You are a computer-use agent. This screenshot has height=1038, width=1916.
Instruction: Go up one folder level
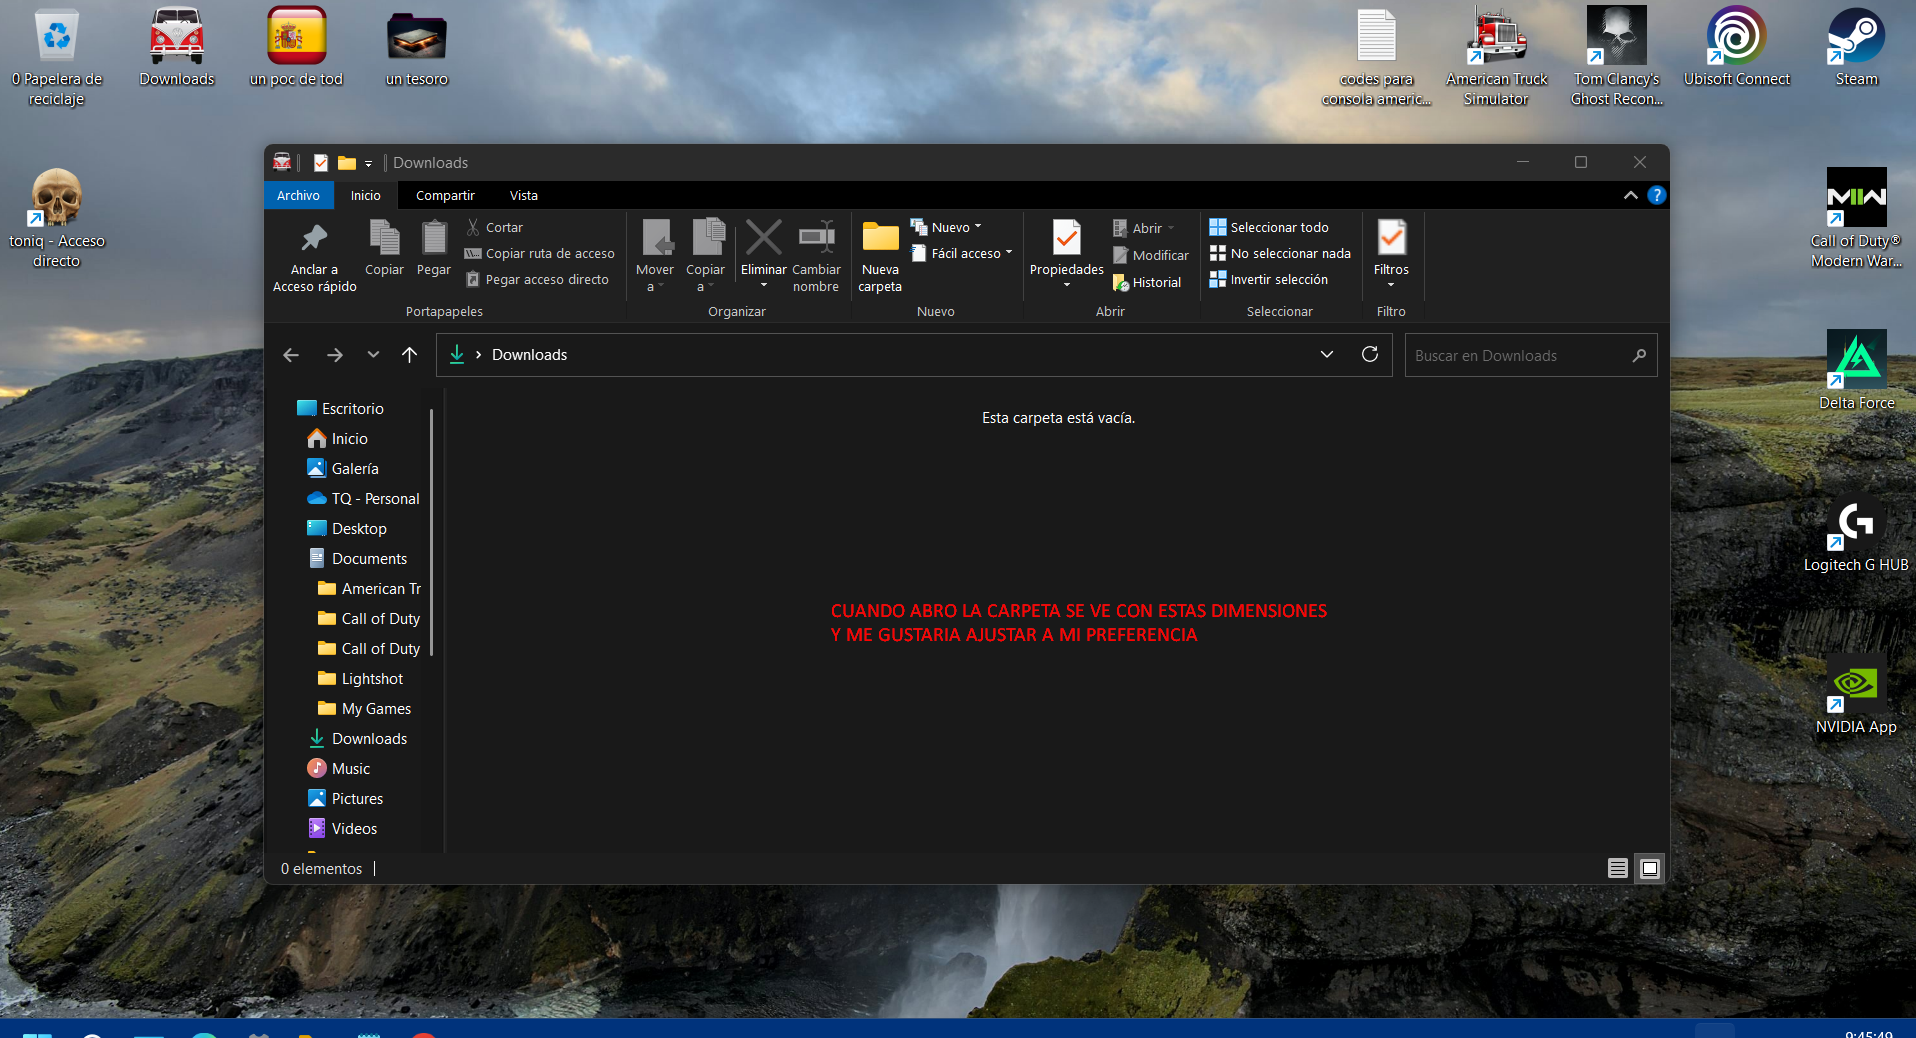409,355
